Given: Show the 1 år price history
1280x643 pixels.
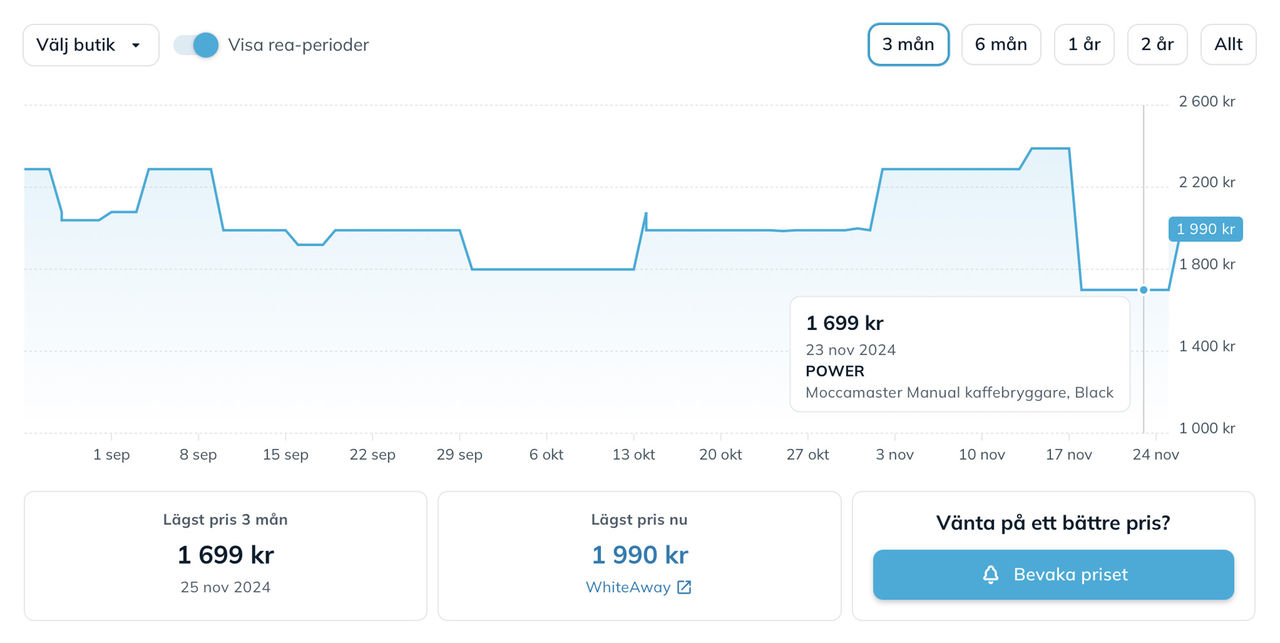Looking at the screenshot, I should (1084, 45).
